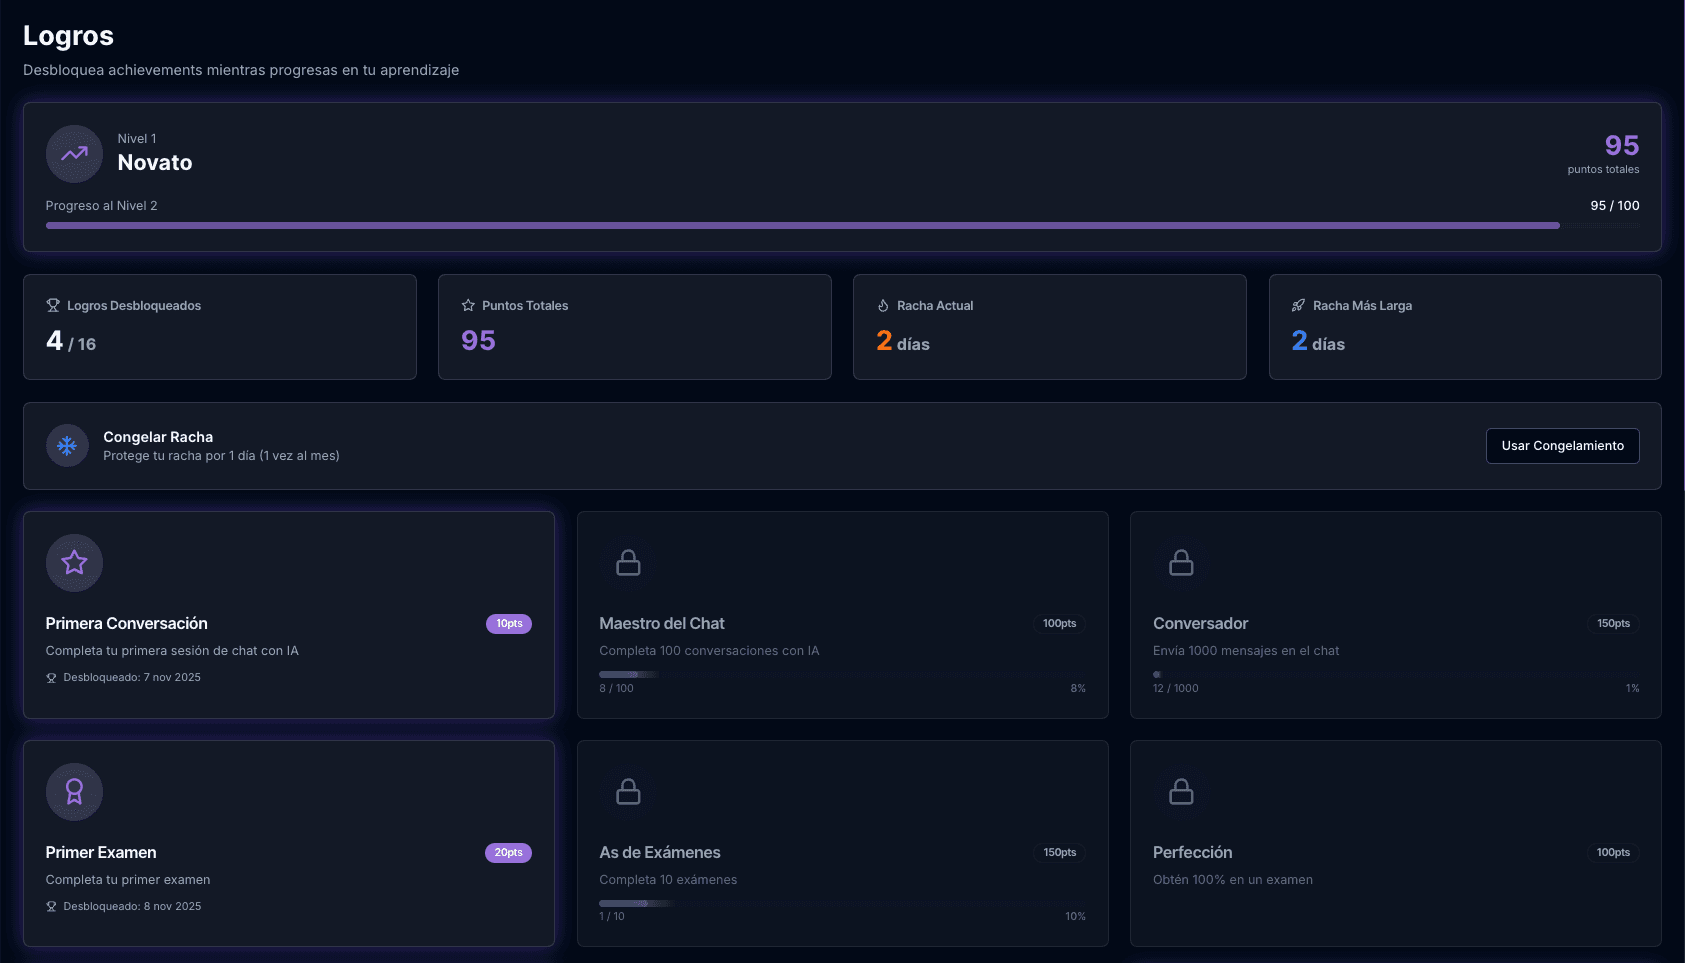
Task: Click the medal icon on Primer Examen
Action: [74, 792]
